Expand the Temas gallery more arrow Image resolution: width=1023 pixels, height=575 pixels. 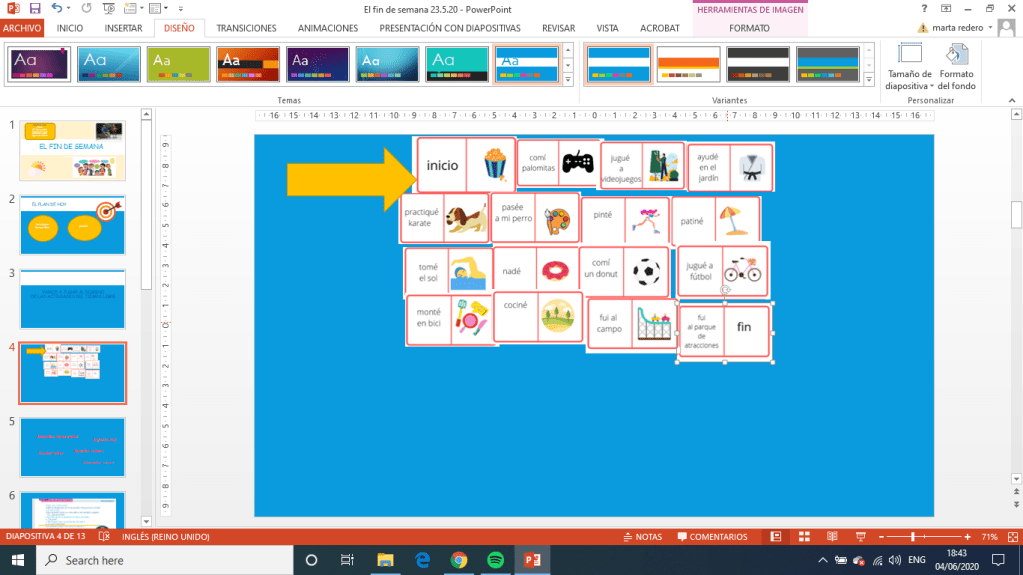pos(568,80)
